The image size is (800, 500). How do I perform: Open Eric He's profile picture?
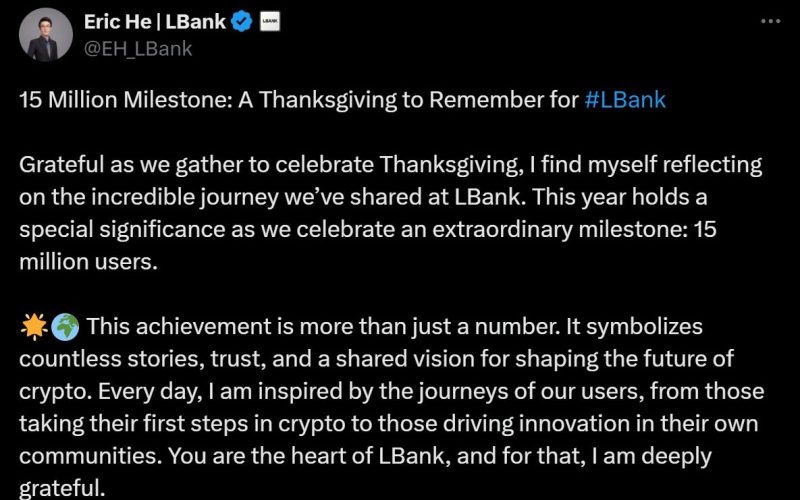point(46,34)
